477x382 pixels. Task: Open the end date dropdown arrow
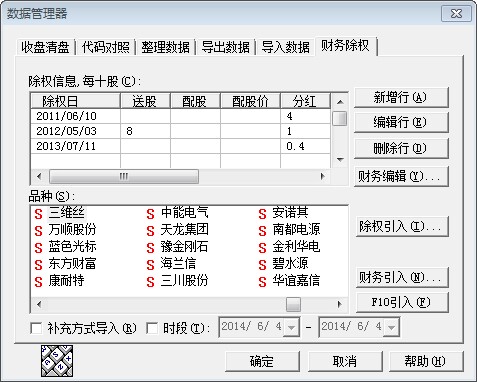click(x=391, y=327)
